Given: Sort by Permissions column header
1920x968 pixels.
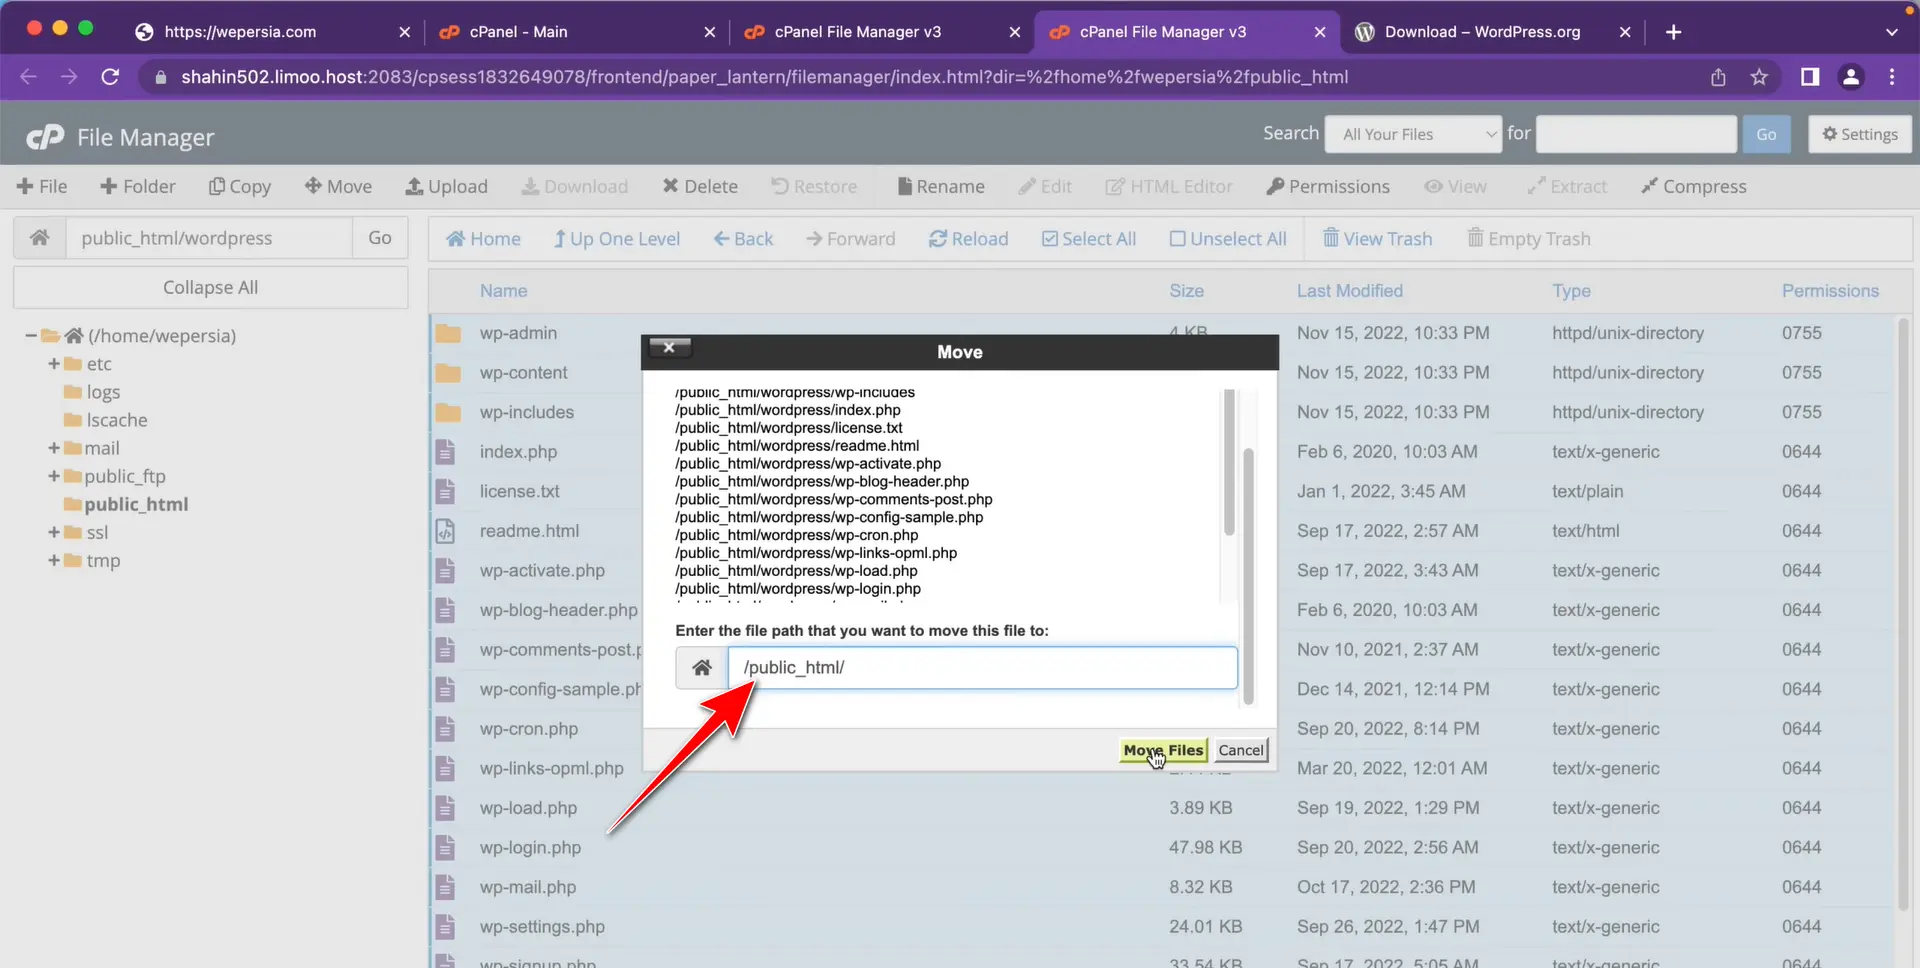Looking at the screenshot, I should [x=1830, y=291].
